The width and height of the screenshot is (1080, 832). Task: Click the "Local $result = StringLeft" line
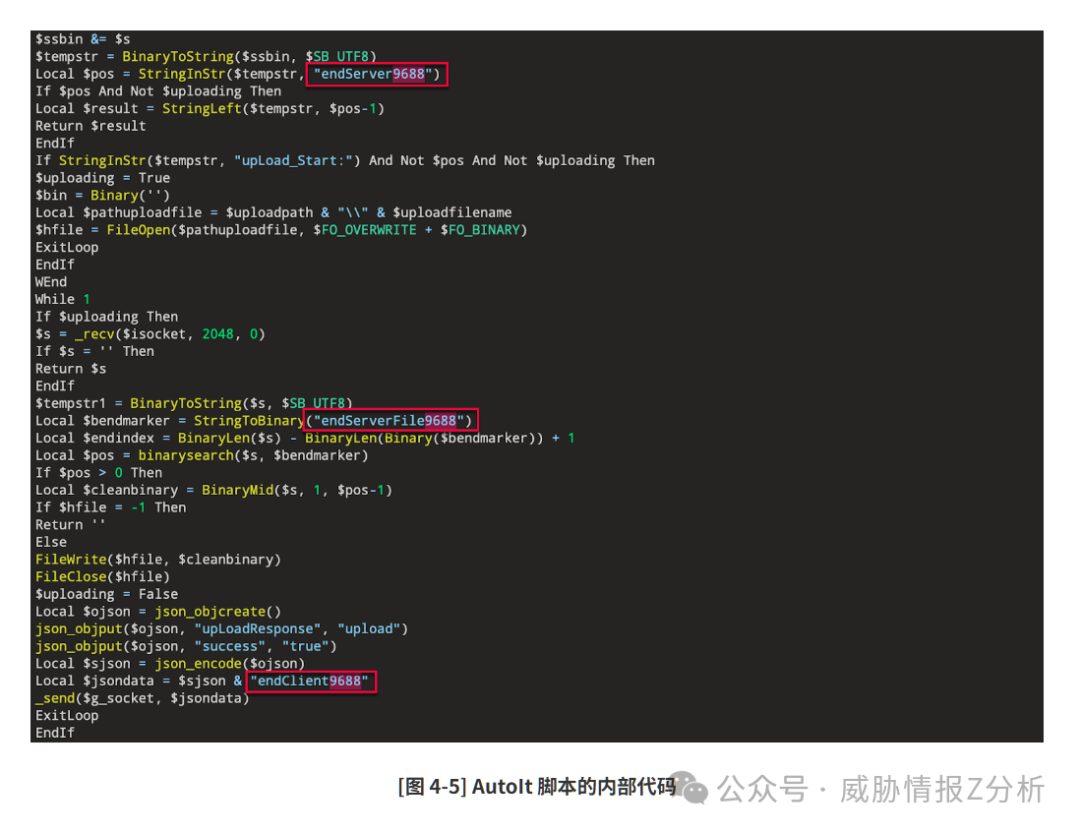pyautogui.click(x=210, y=108)
